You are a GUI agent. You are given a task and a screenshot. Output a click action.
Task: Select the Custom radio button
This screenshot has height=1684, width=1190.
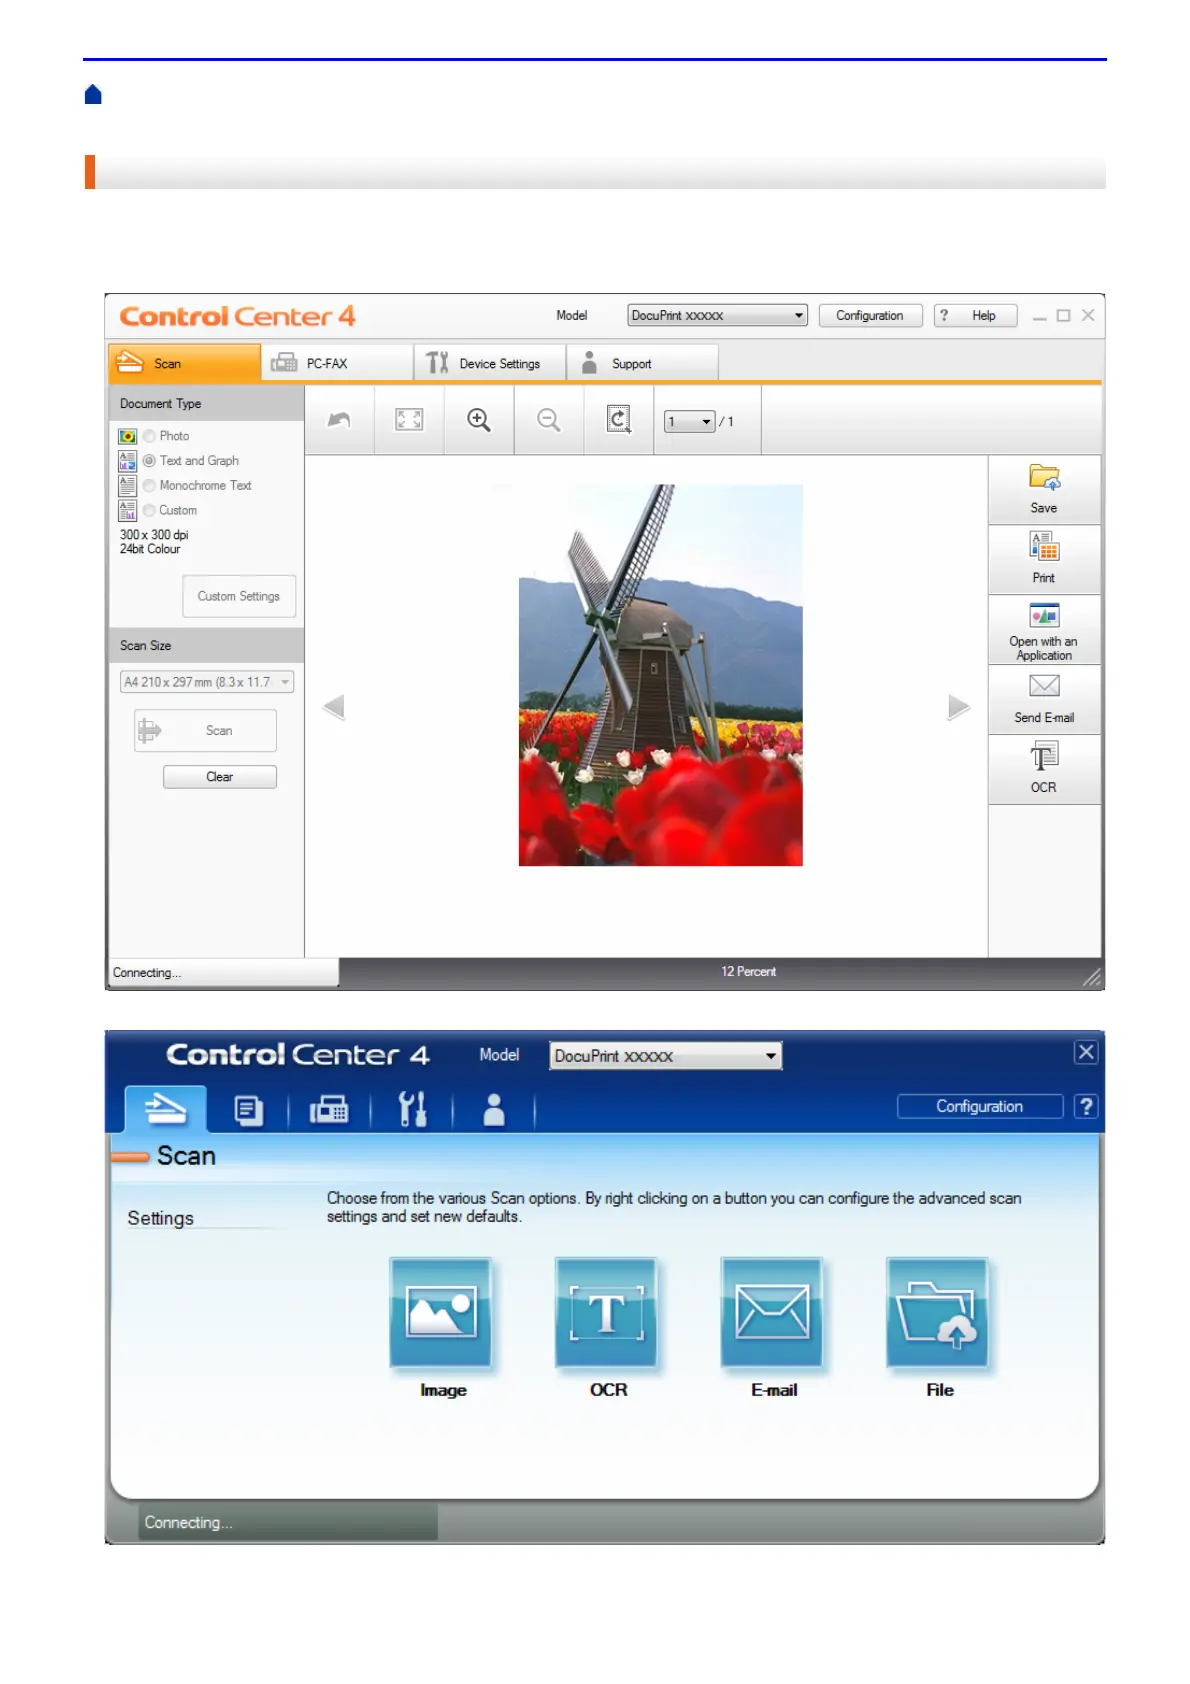(x=149, y=511)
